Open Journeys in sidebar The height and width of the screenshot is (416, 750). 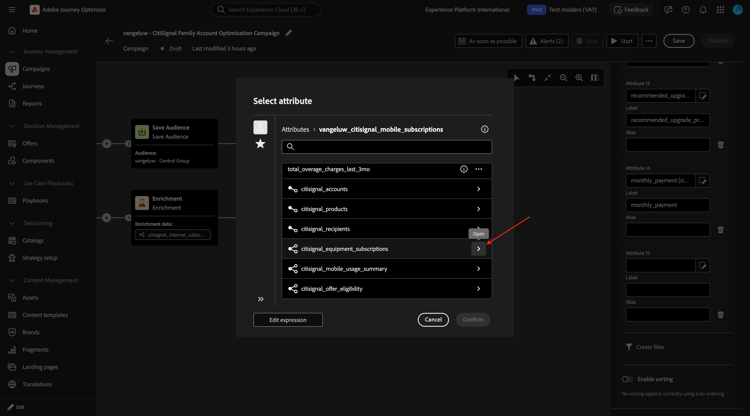pyautogui.click(x=33, y=86)
